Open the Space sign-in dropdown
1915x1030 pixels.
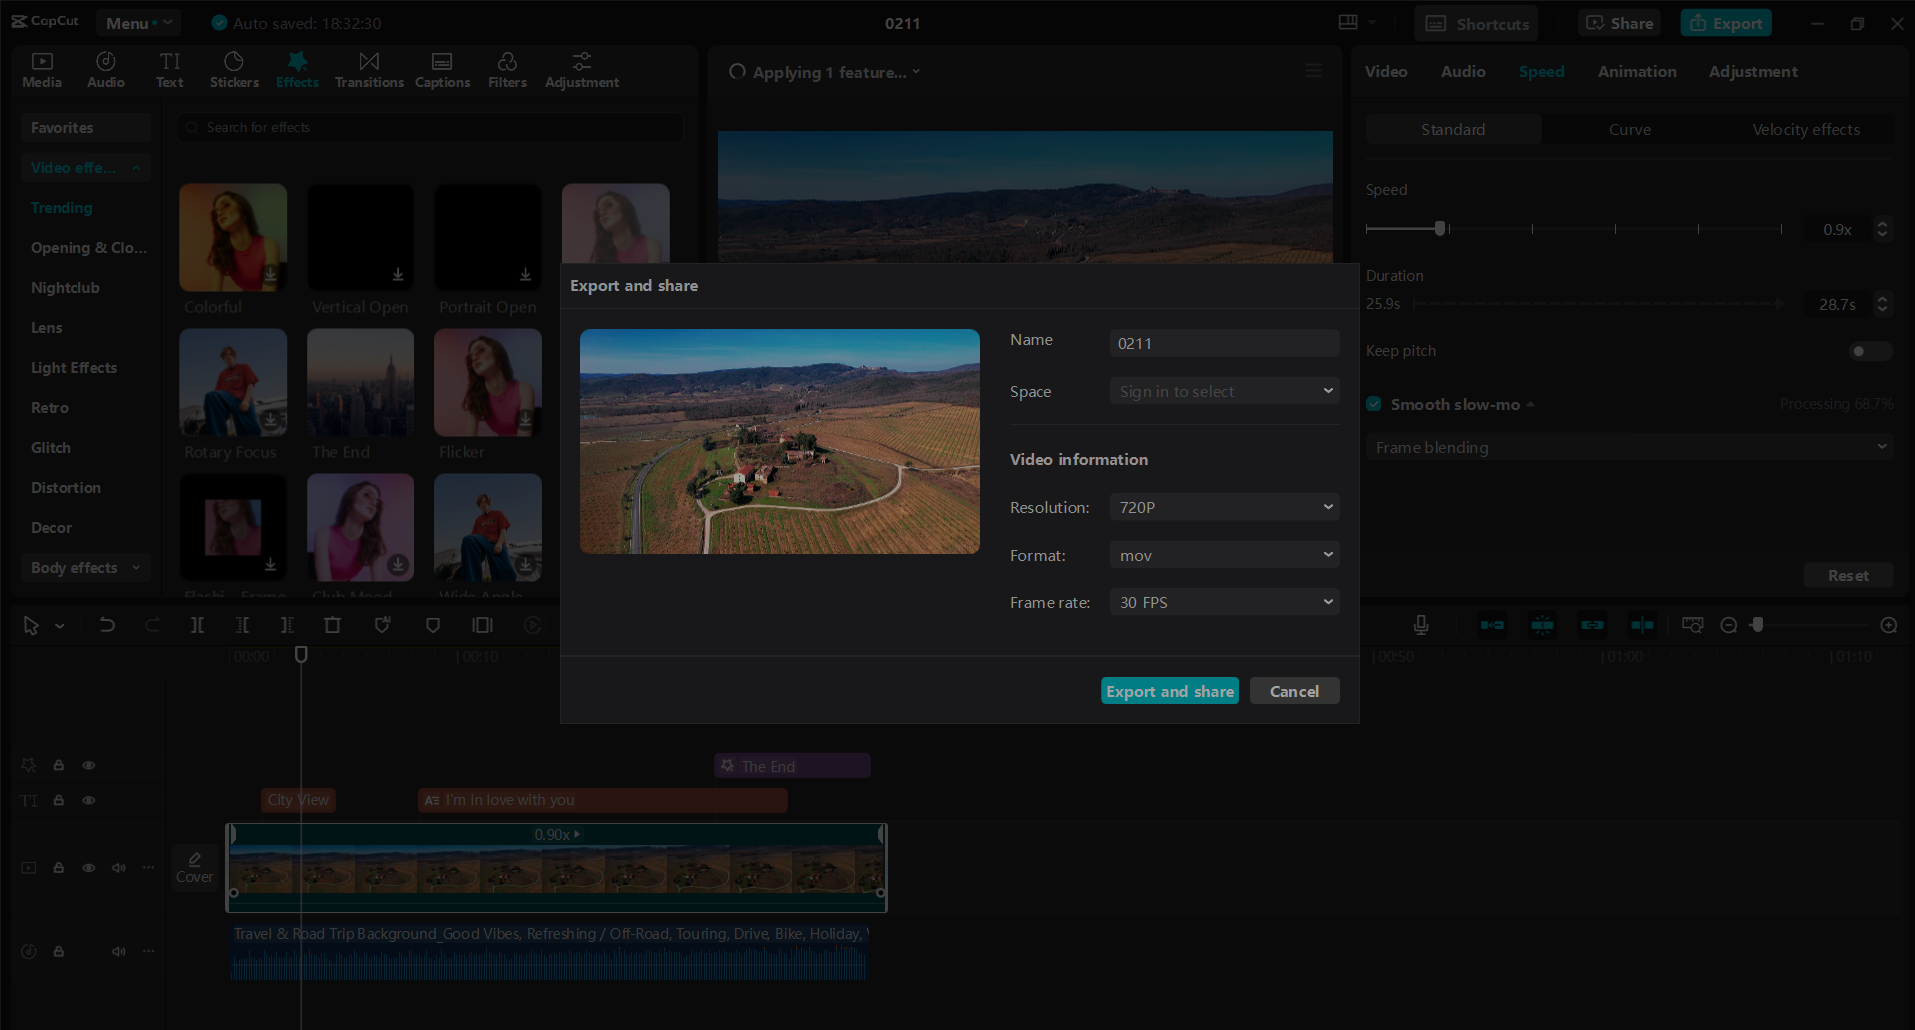[1224, 391]
